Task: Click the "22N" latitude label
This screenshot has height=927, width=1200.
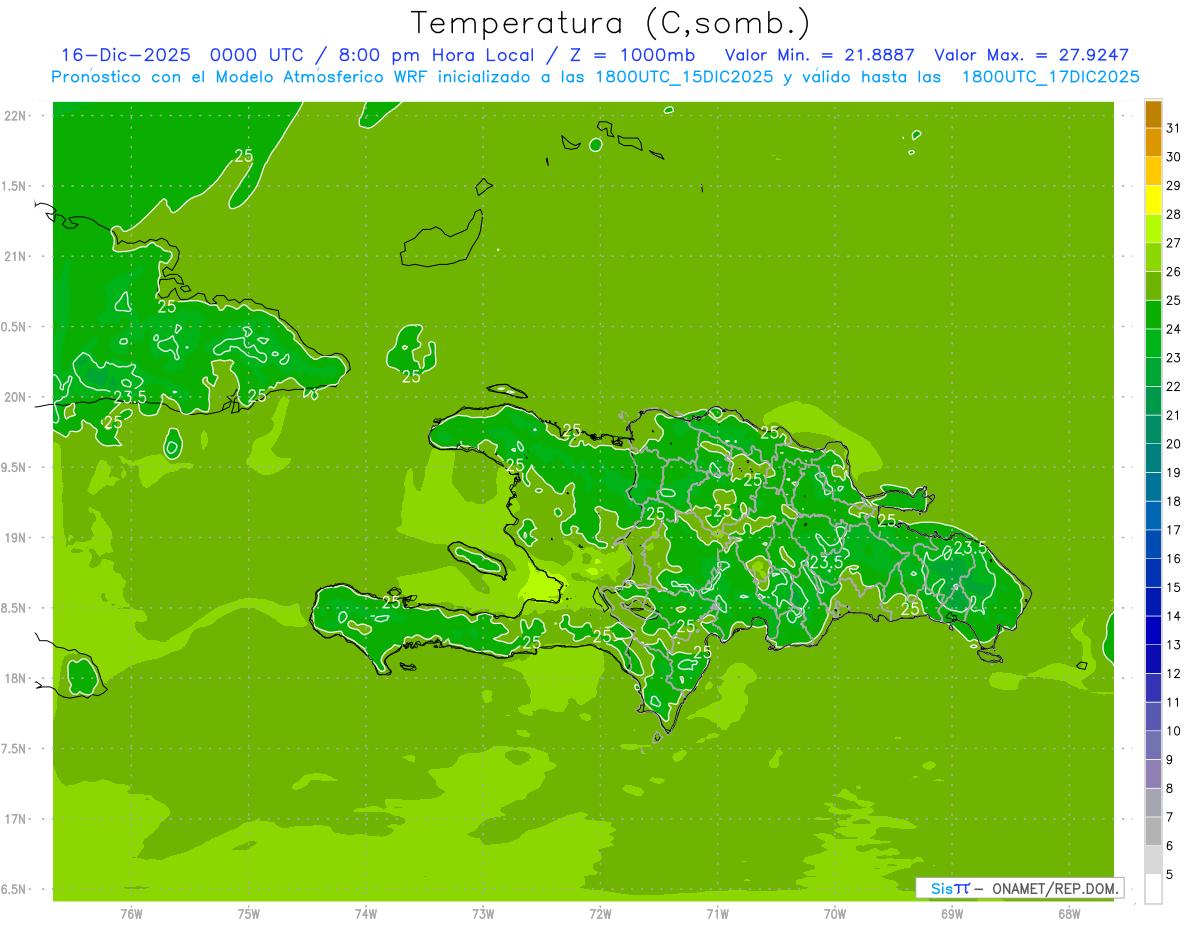Action: [17, 116]
